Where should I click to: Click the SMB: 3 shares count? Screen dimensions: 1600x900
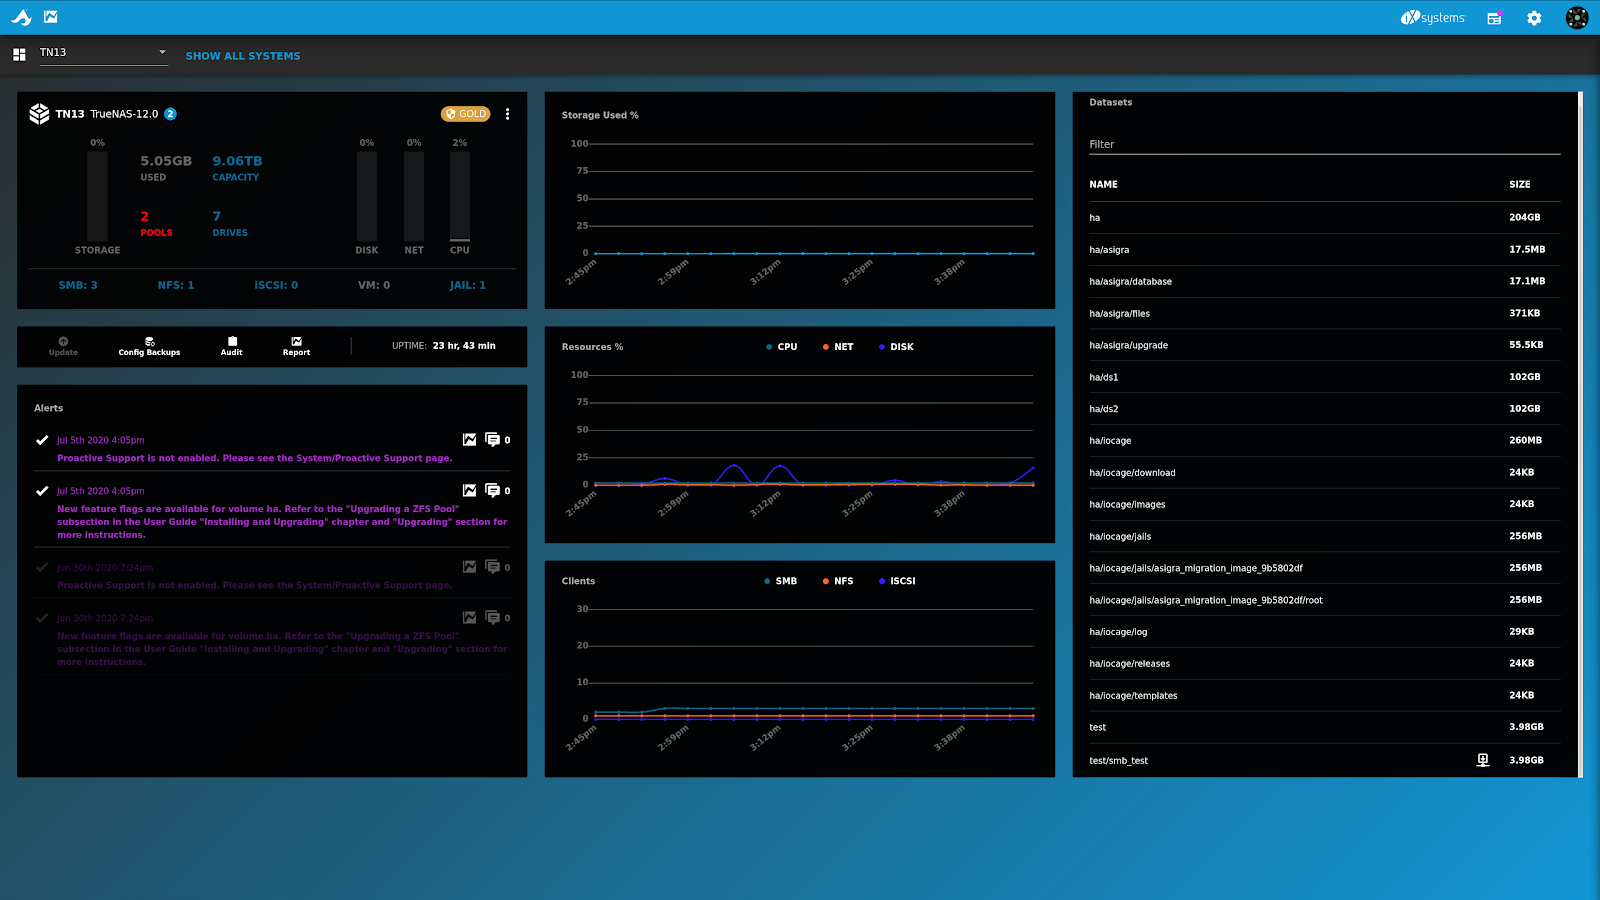pyautogui.click(x=78, y=285)
